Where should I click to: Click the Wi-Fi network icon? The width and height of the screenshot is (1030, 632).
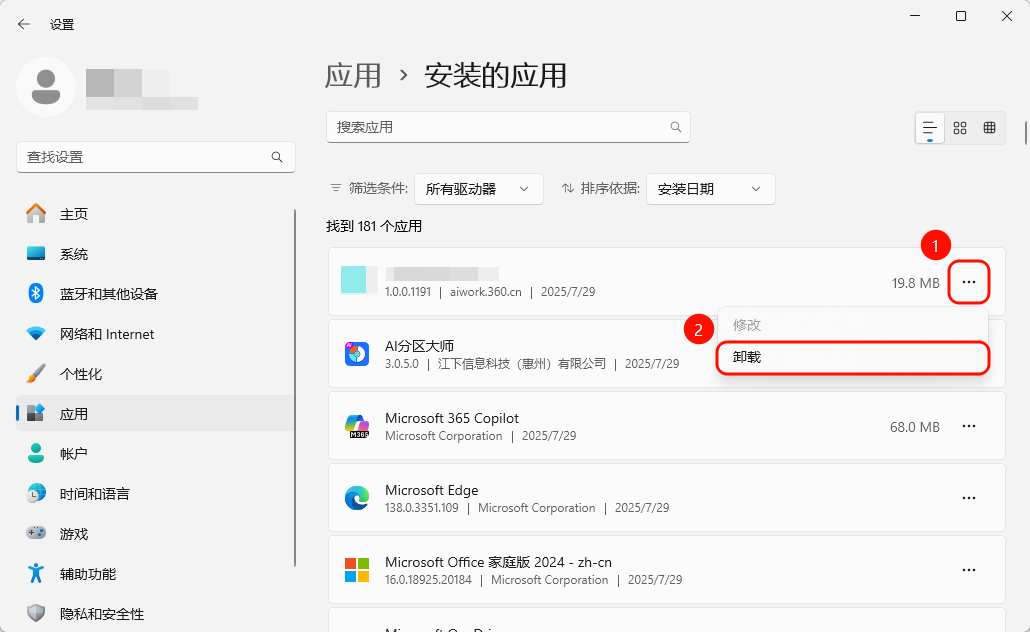coord(36,334)
